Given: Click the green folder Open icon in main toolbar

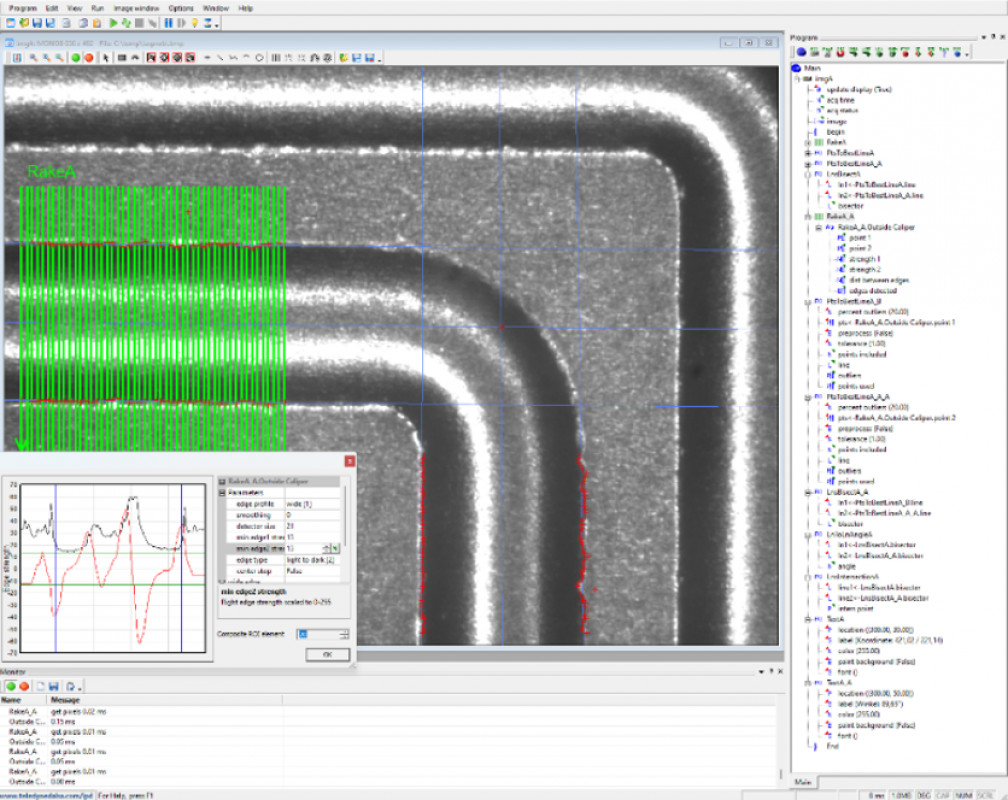Looking at the screenshot, I should click(x=24, y=23).
